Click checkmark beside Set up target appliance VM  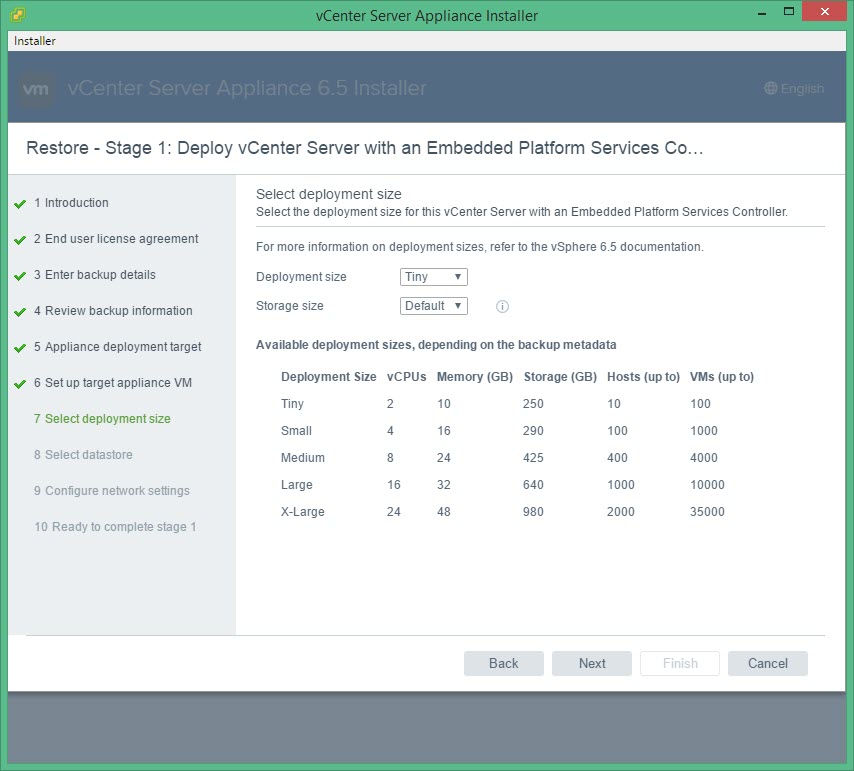pyautogui.click(x=20, y=384)
